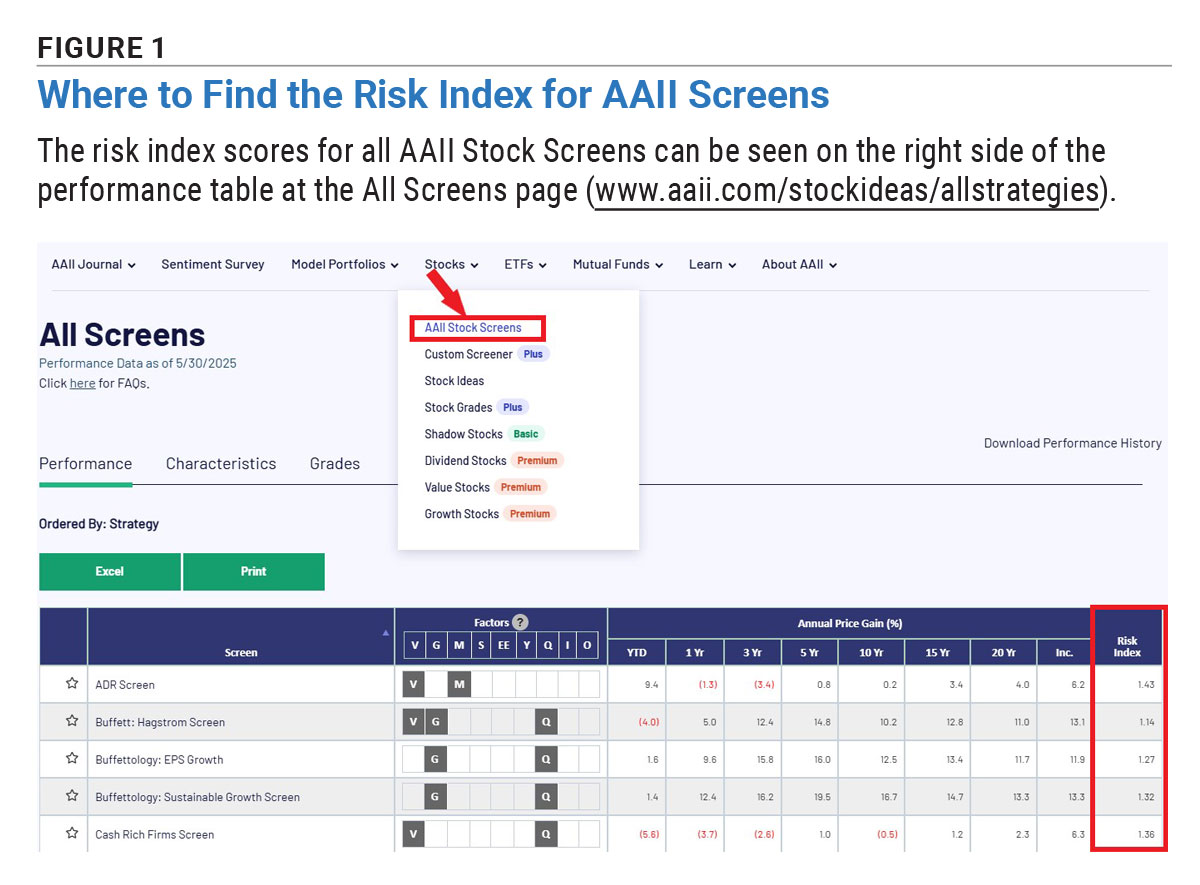This screenshot has width=1200, height=885.
Task: Sort by the 5 Yr column header
Action: 812,652
